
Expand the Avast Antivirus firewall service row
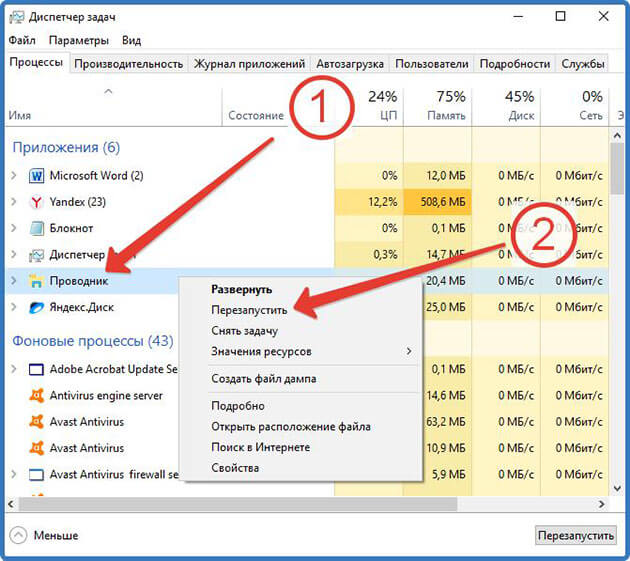(x=14, y=475)
